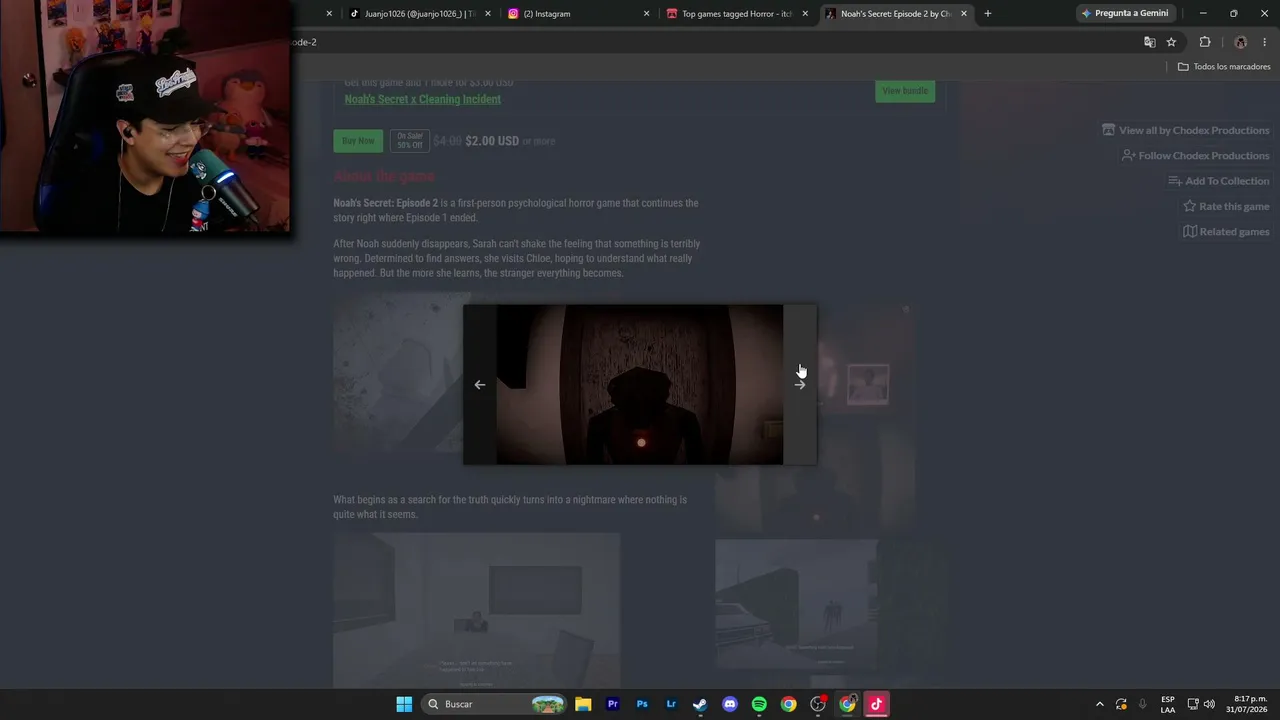Open View all by Chodex Productions
Screen dimensions: 1280x720
point(1185,130)
